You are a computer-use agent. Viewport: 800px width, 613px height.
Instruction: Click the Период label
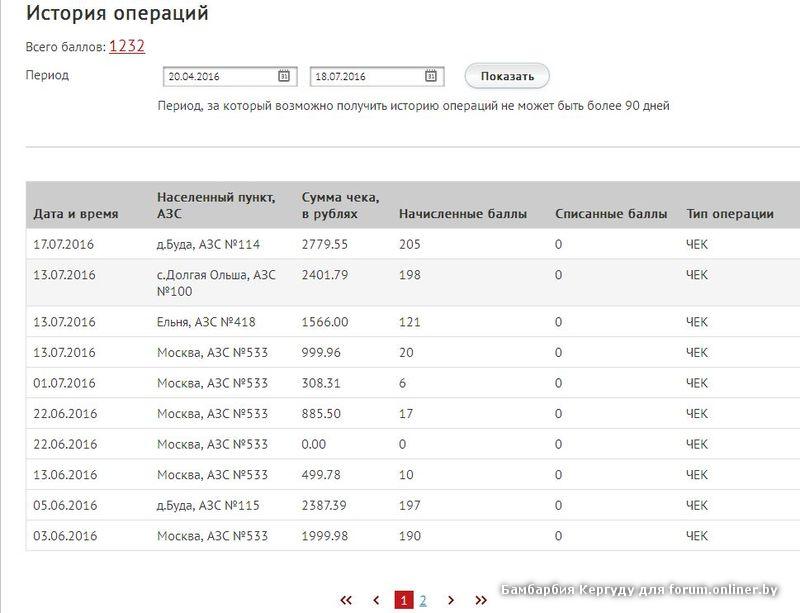[x=47, y=75]
